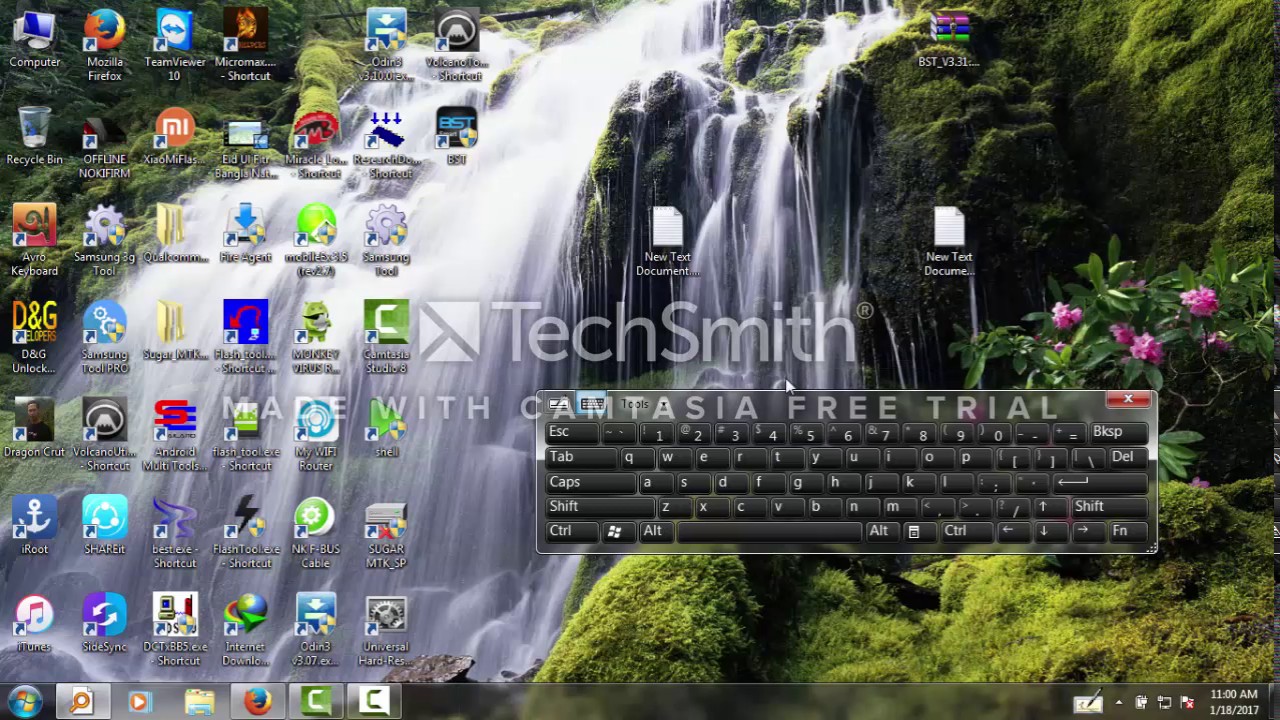Select the ResearchDownload shortcut icon
The image size is (1280, 720).
click(386, 144)
